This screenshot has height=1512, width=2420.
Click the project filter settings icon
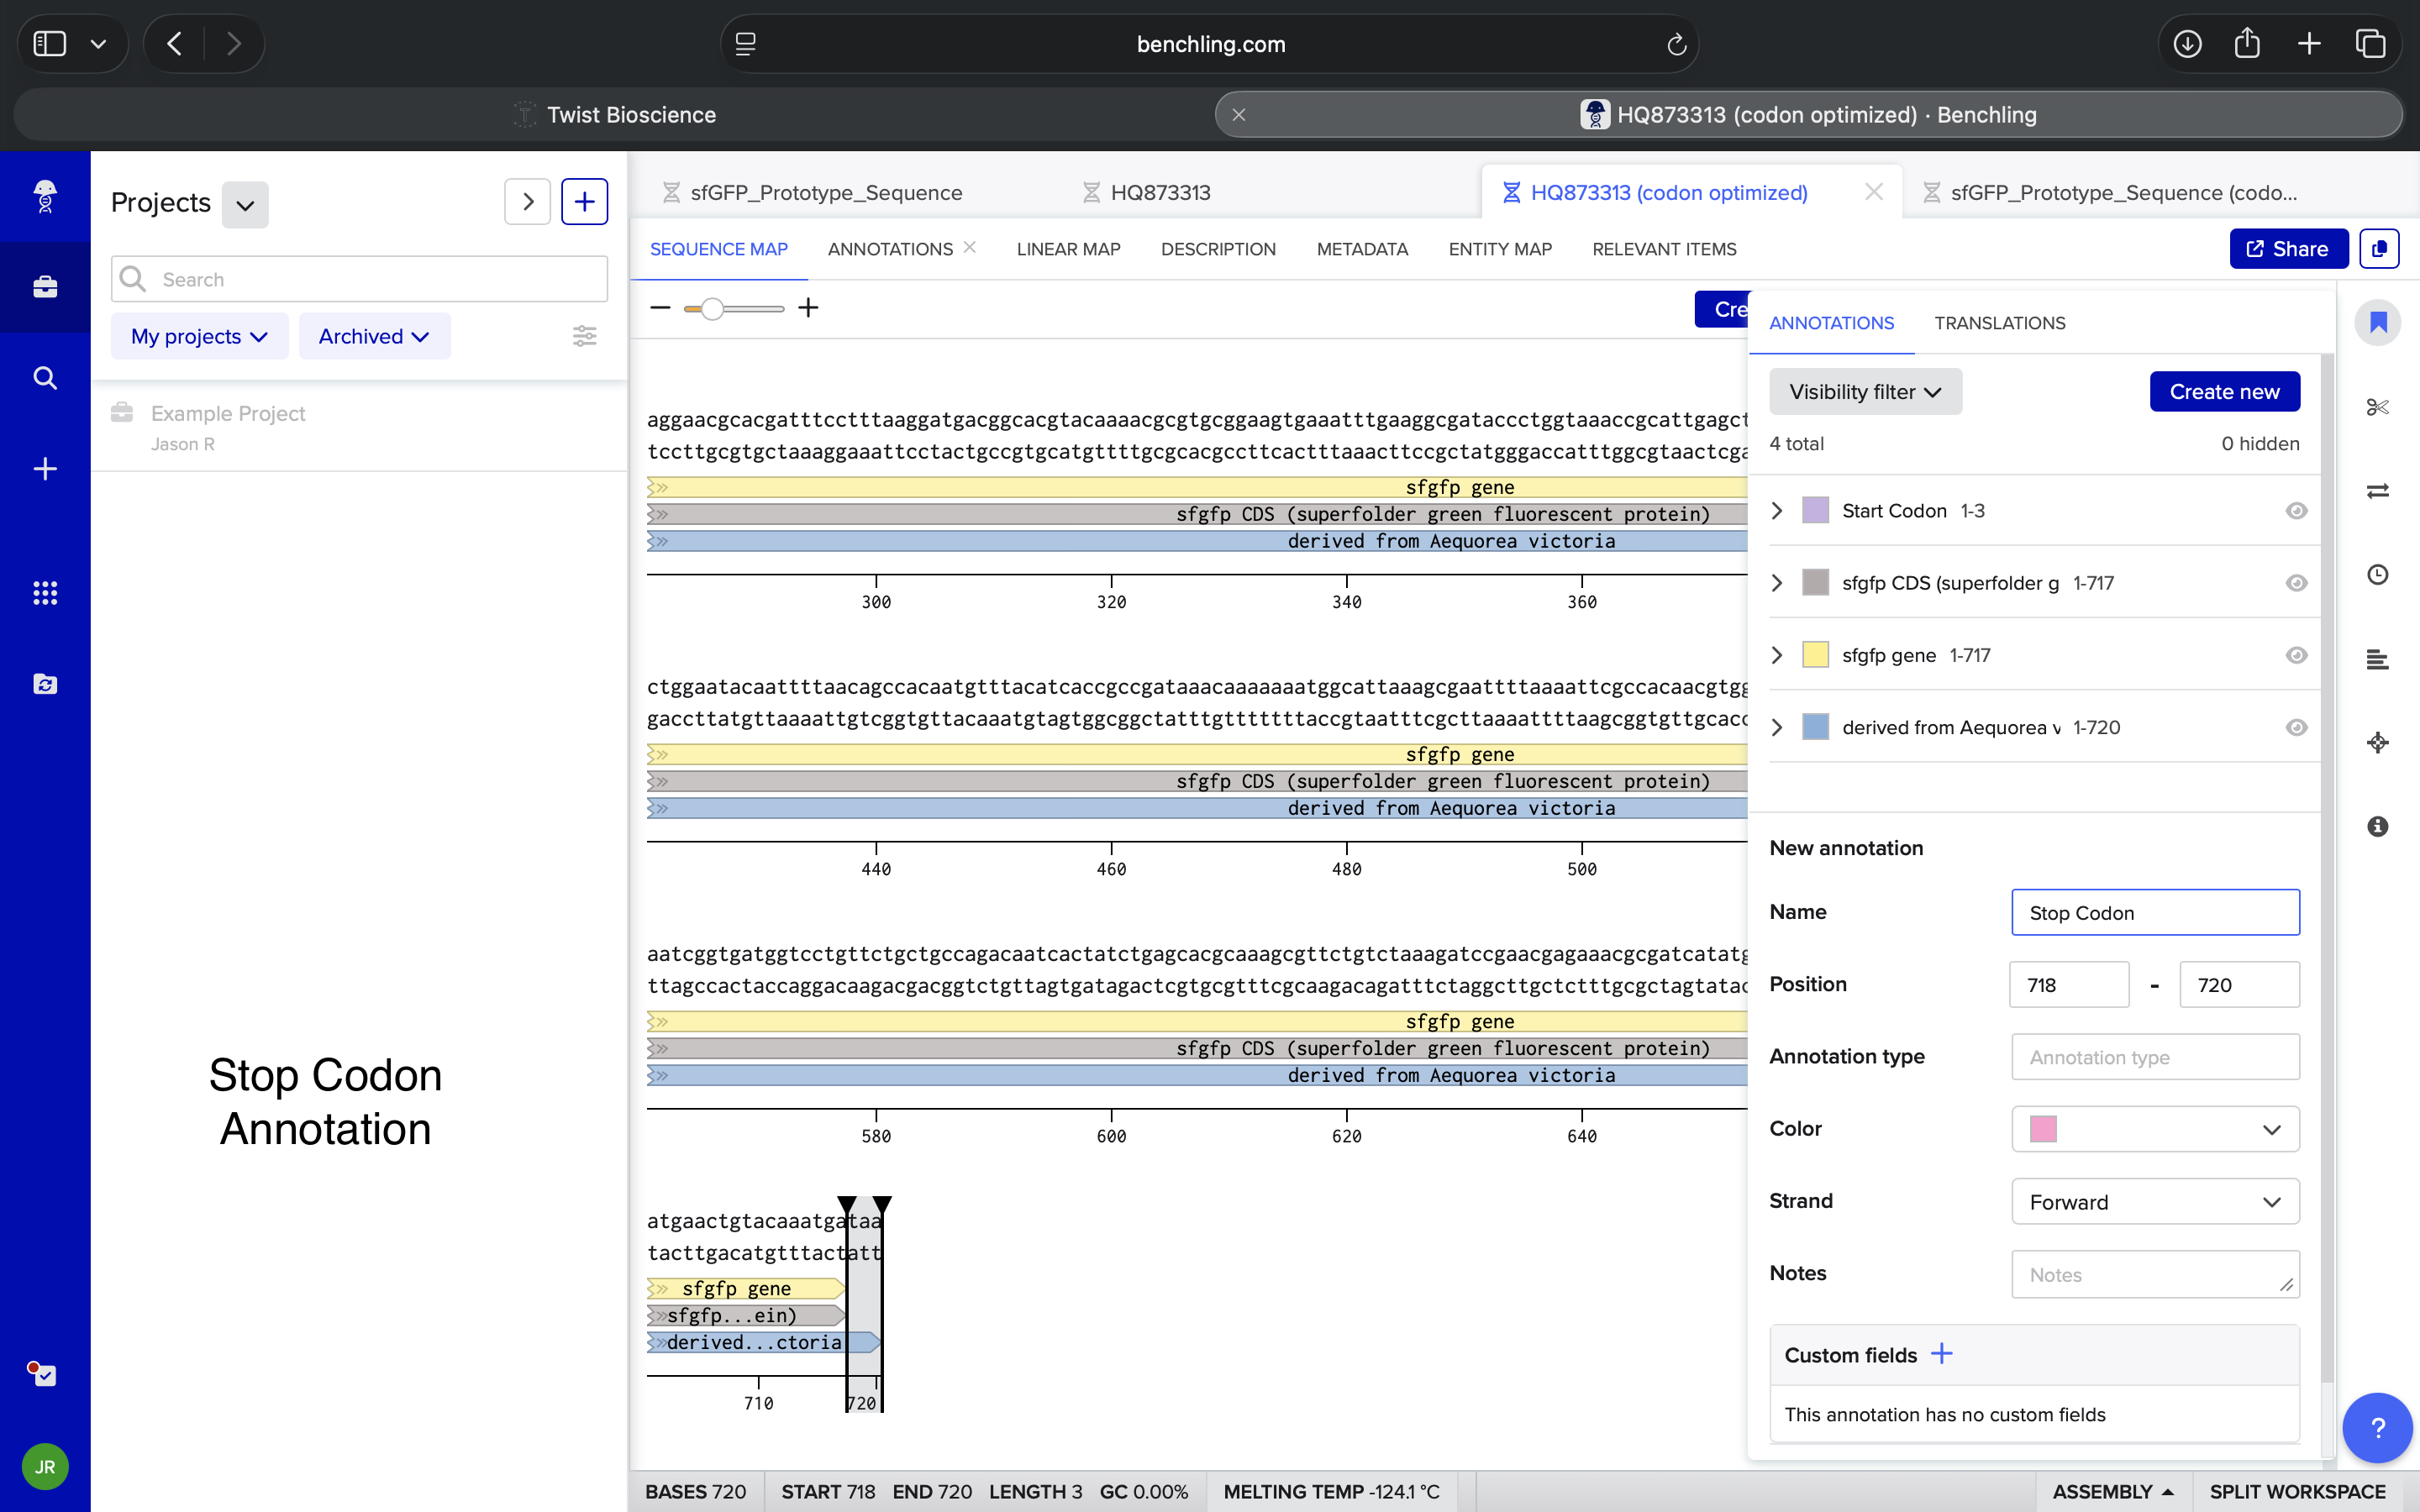click(584, 336)
